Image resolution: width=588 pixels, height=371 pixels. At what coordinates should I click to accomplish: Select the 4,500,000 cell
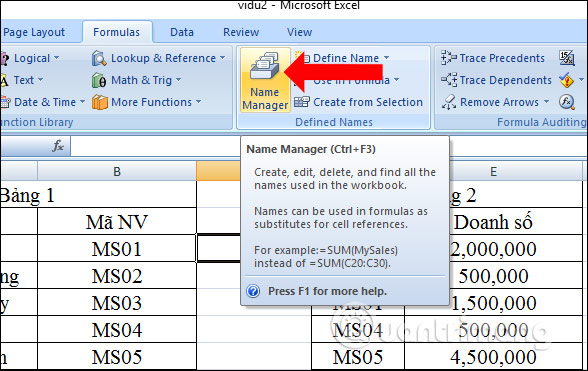pos(494,356)
